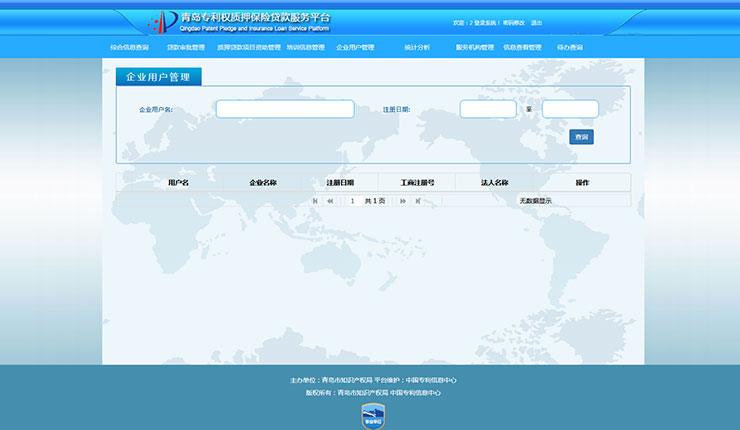
Task: Open 质押贷款项目资助管理 menu
Action: (247, 47)
